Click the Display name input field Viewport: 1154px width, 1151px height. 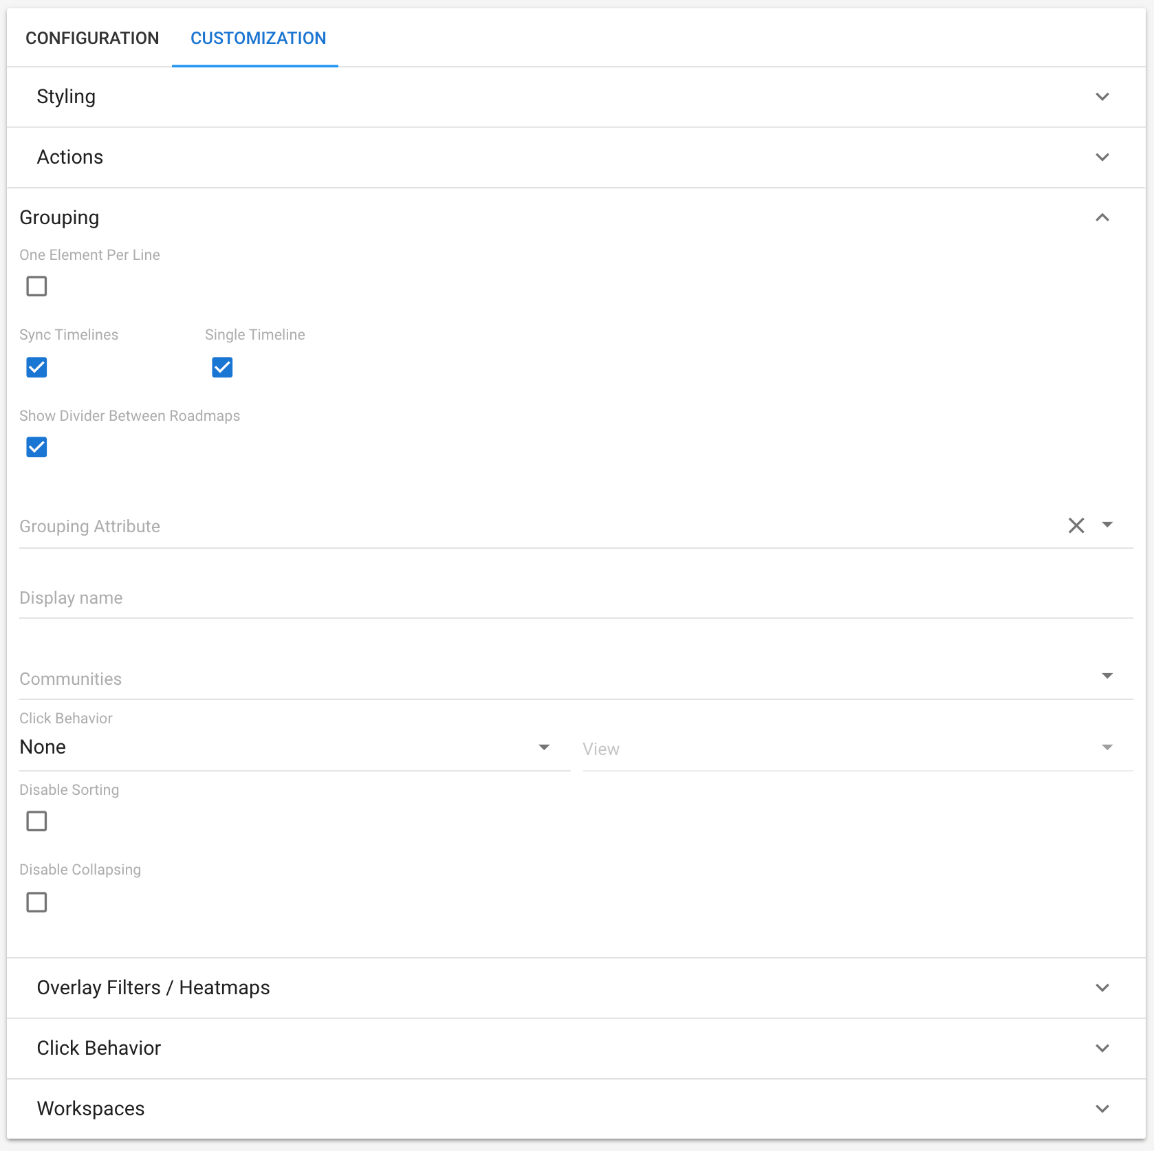coord(575,598)
